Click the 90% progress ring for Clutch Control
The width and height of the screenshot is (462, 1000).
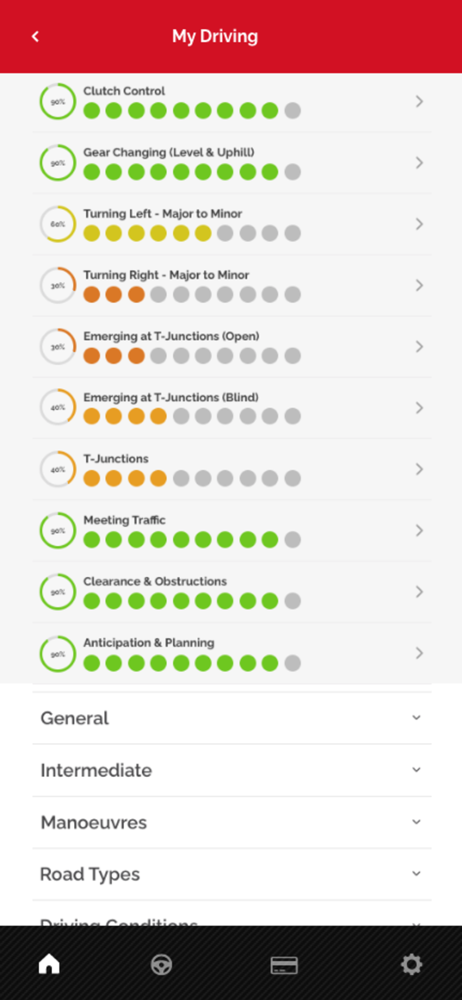point(58,101)
